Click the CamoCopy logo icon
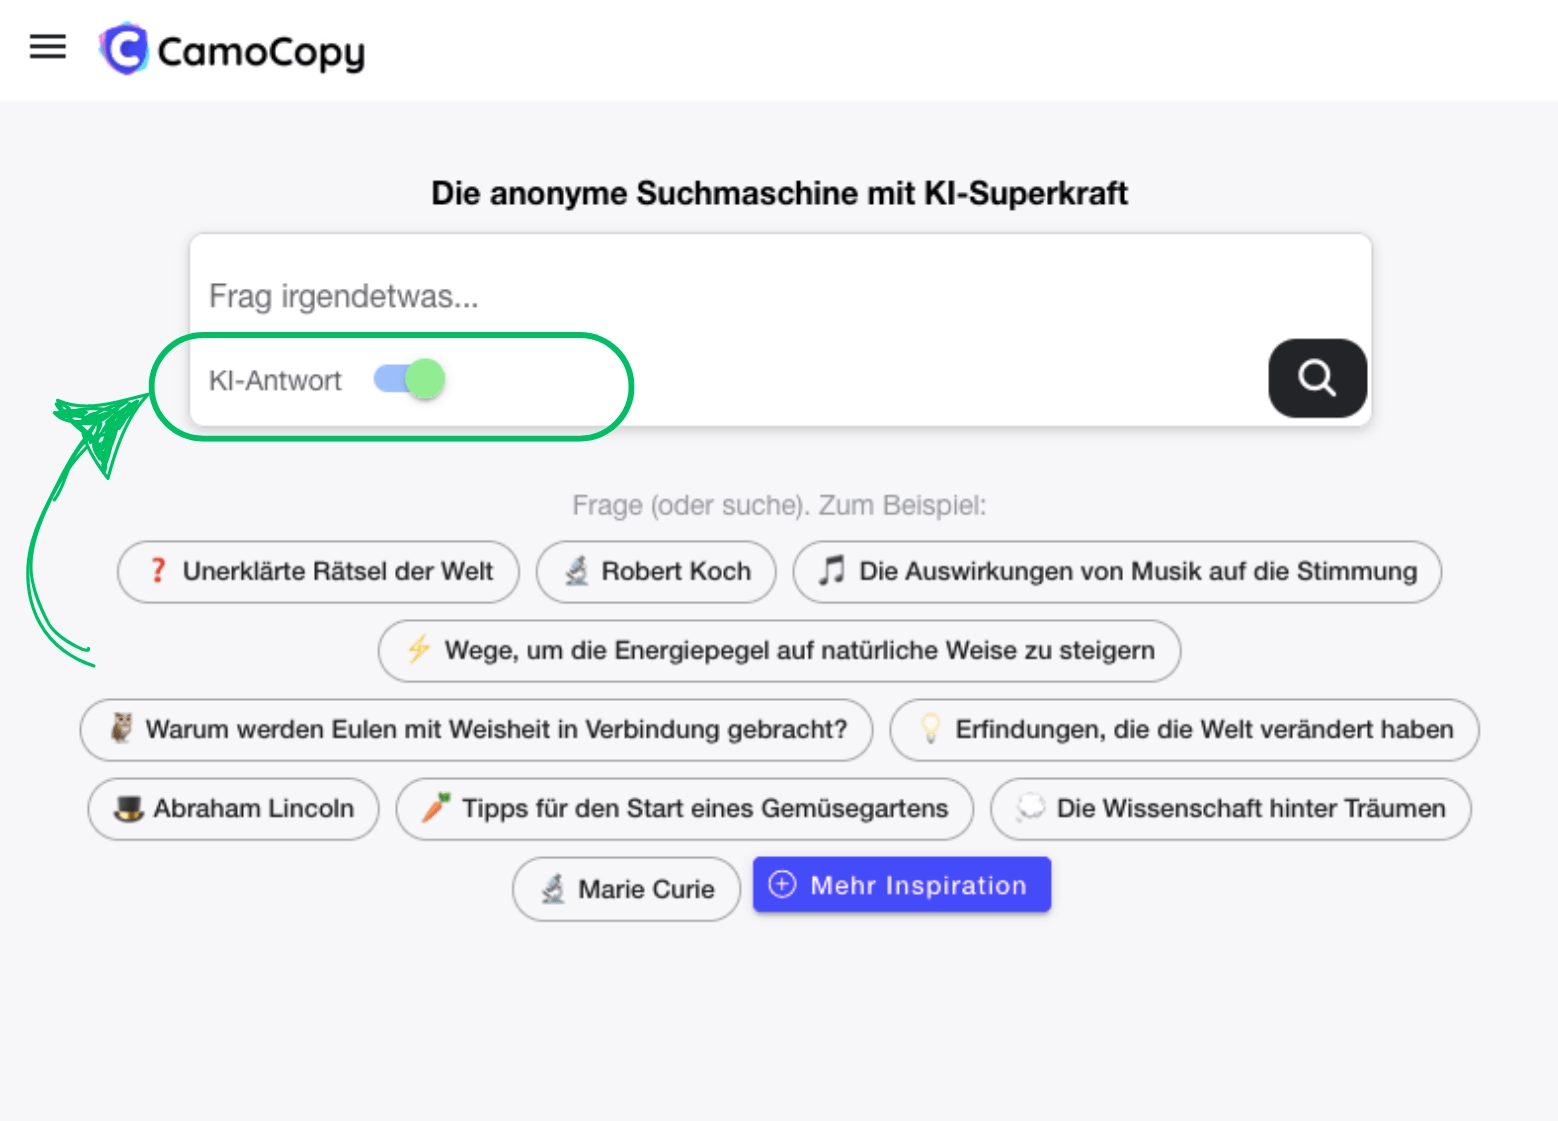Viewport: 1558px width, 1121px height. pyautogui.click(x=122, y=48)
